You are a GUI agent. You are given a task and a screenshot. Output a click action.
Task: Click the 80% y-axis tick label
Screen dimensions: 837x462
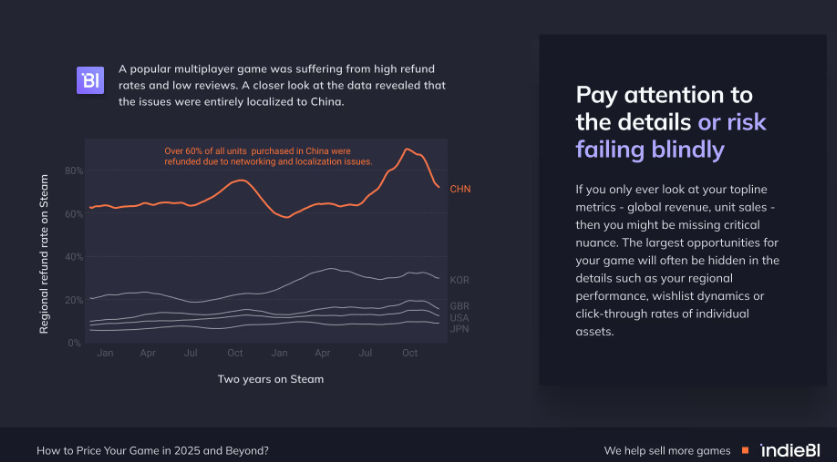tap(74, 171)
